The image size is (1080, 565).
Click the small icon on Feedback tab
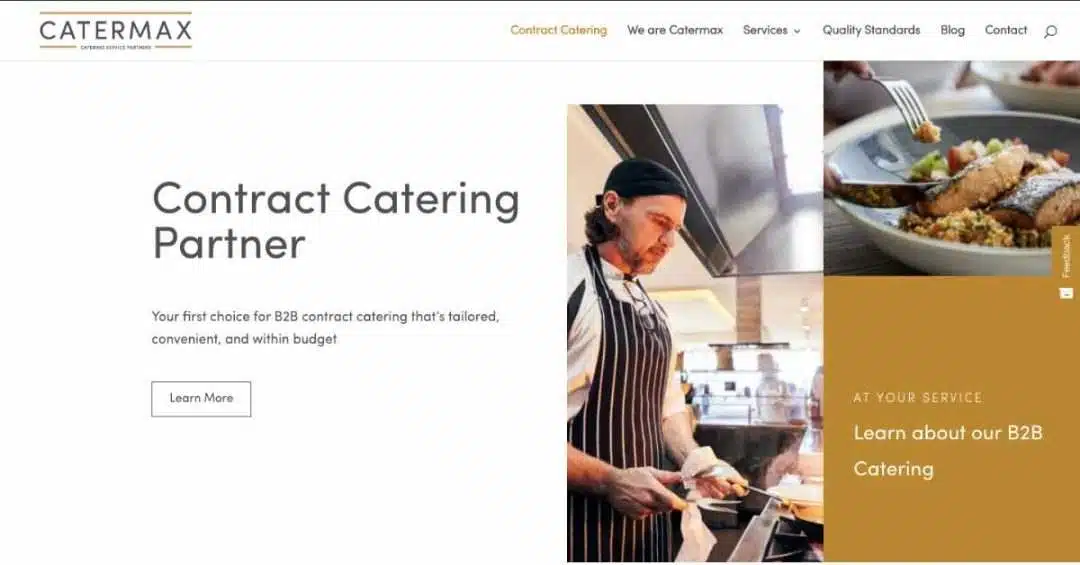[x=1066, y=294]
